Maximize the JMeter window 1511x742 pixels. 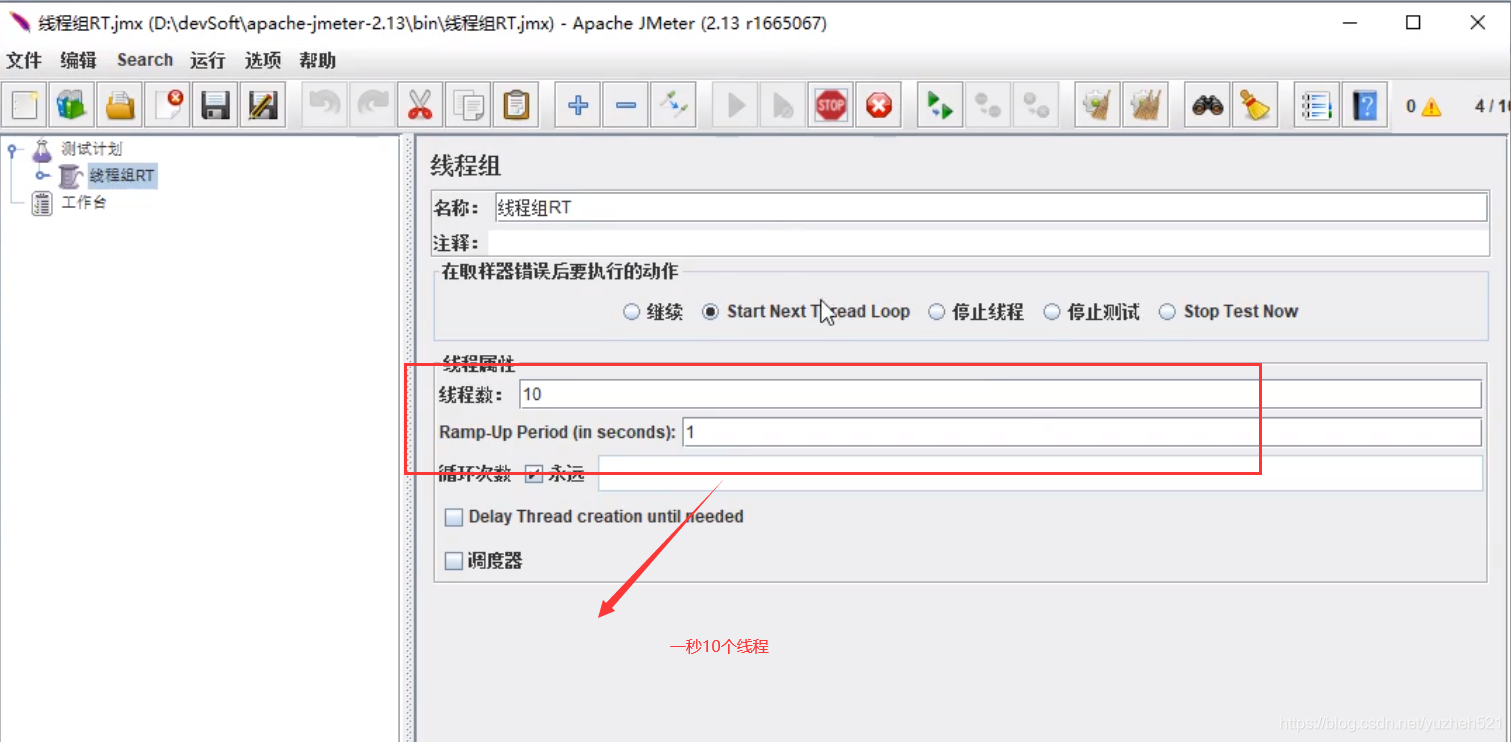1413,23
